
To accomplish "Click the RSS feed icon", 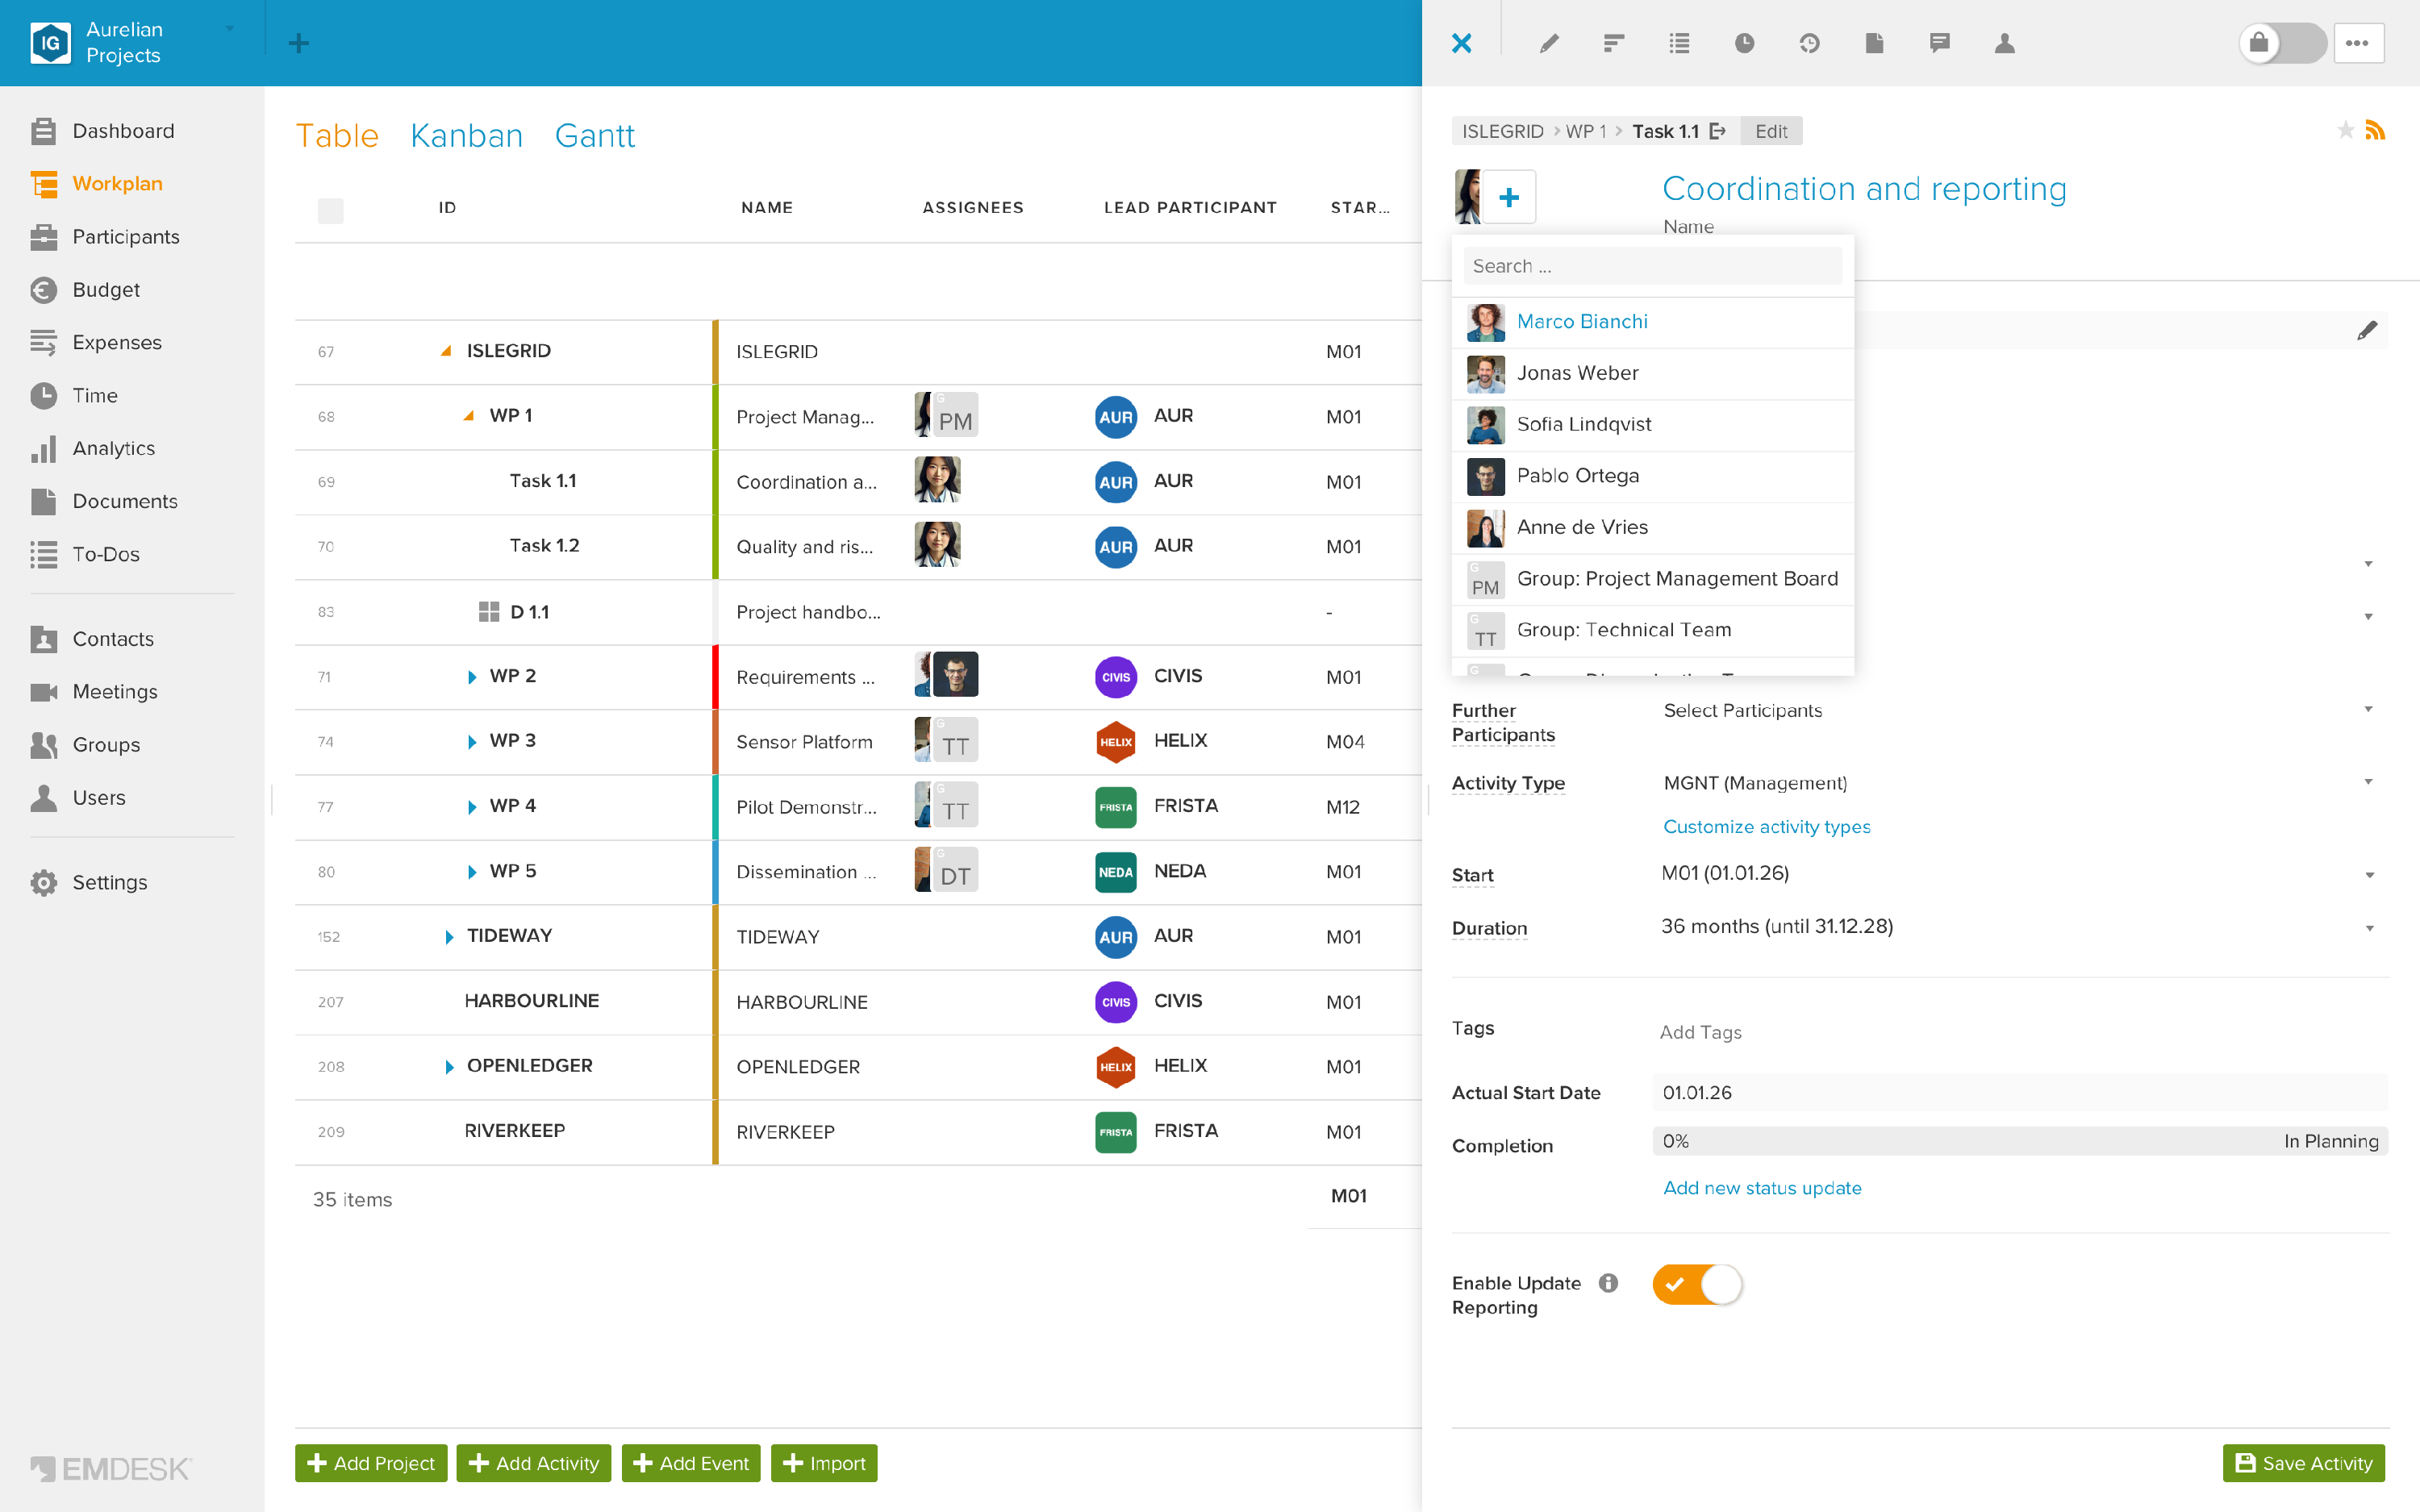I will tap(2375, 130).
